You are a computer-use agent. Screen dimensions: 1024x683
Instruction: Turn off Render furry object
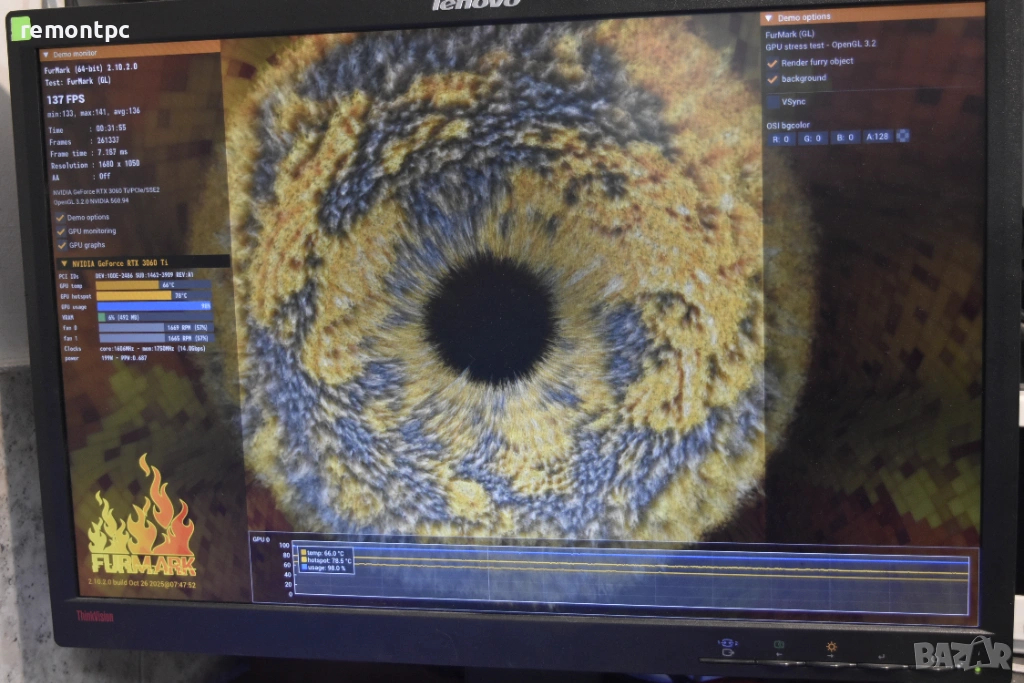click(x=772, y=62)
